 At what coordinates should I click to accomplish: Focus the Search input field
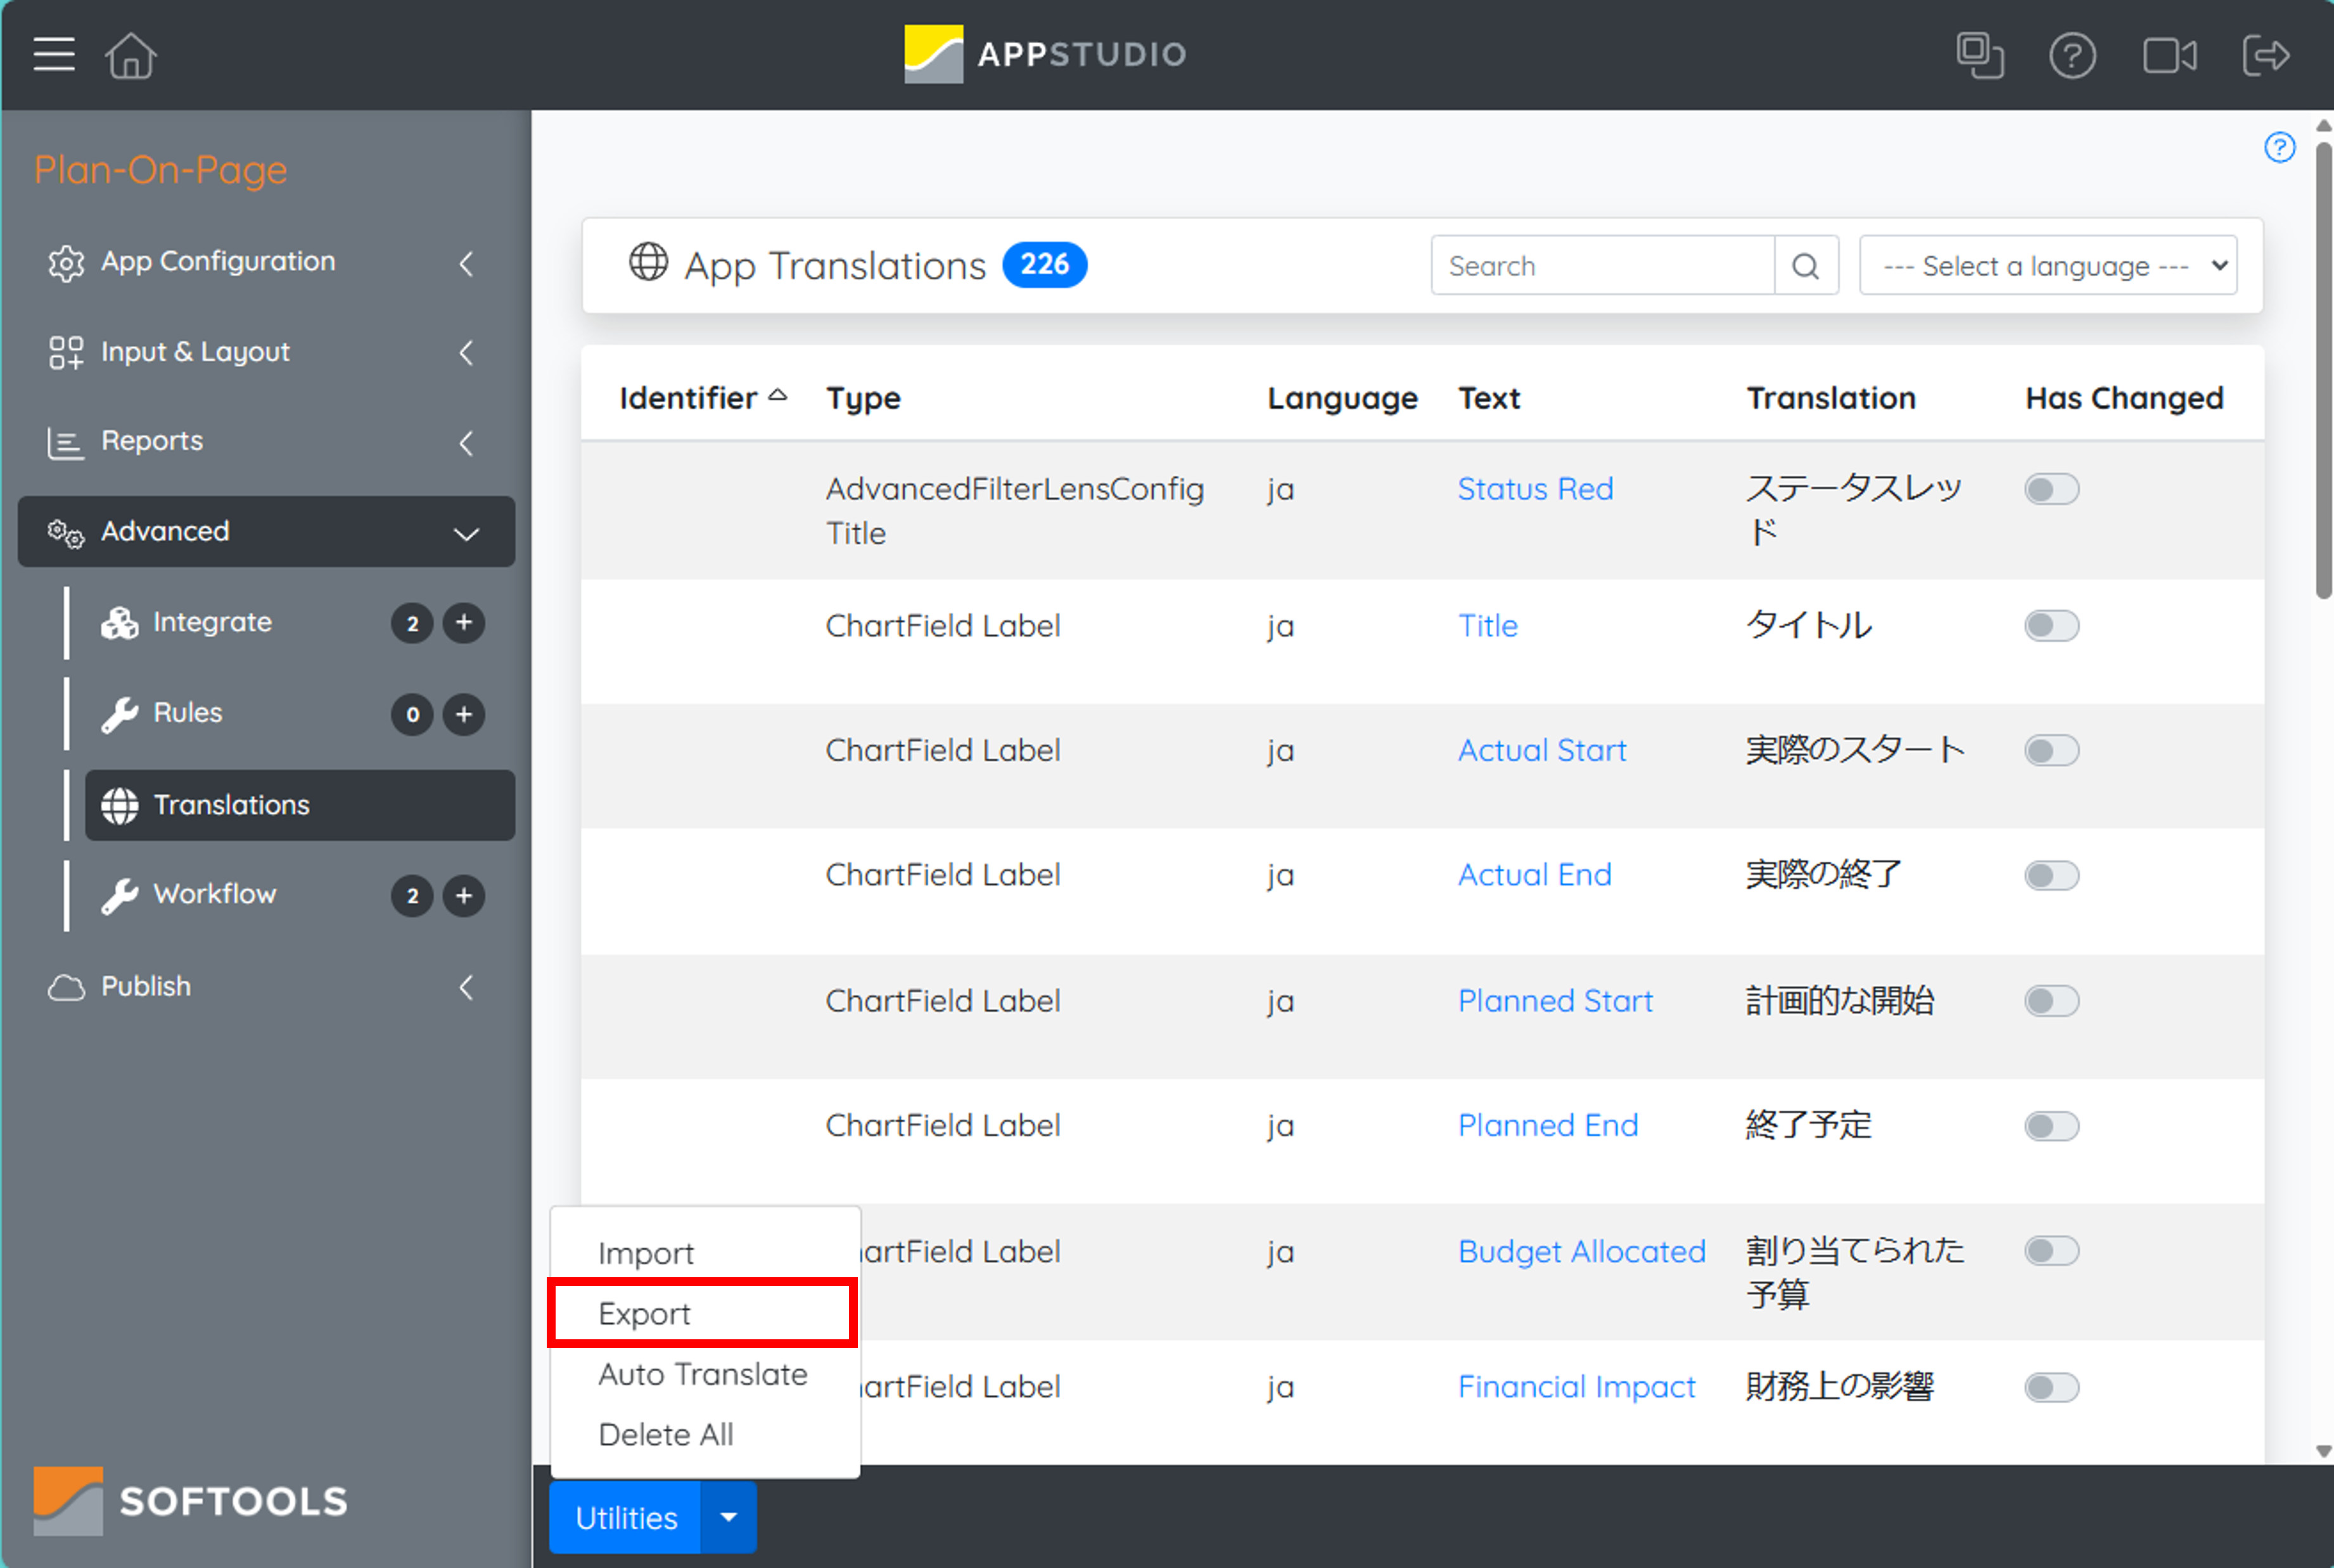tap(1603, 266)
